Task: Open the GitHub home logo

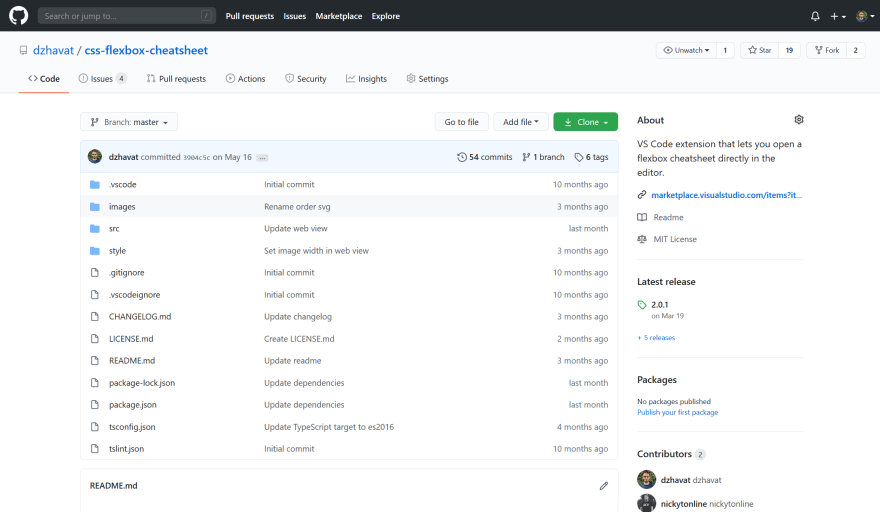Action: (x=19, y=16)
